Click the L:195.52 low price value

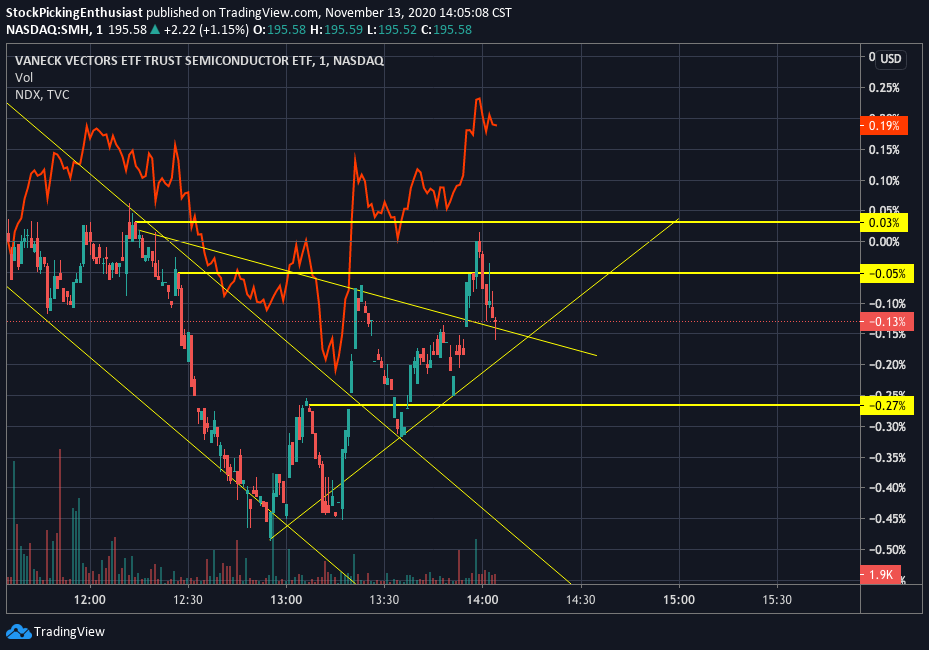point(392,30)
